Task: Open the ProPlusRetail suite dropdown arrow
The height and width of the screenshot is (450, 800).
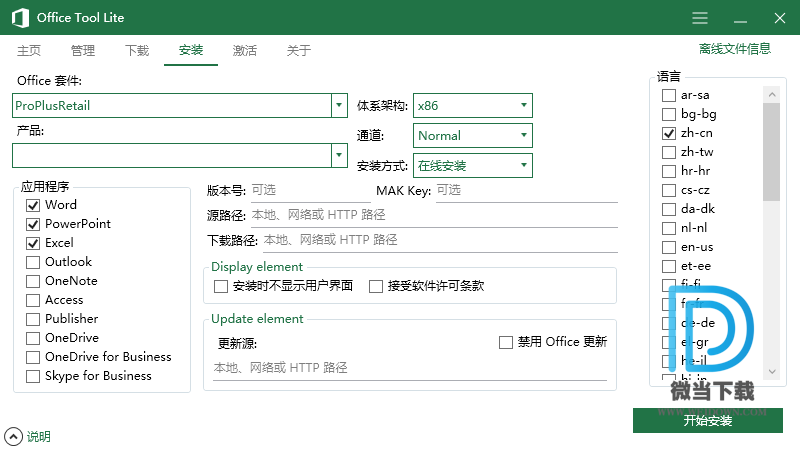Action: (x=339, y=106)
